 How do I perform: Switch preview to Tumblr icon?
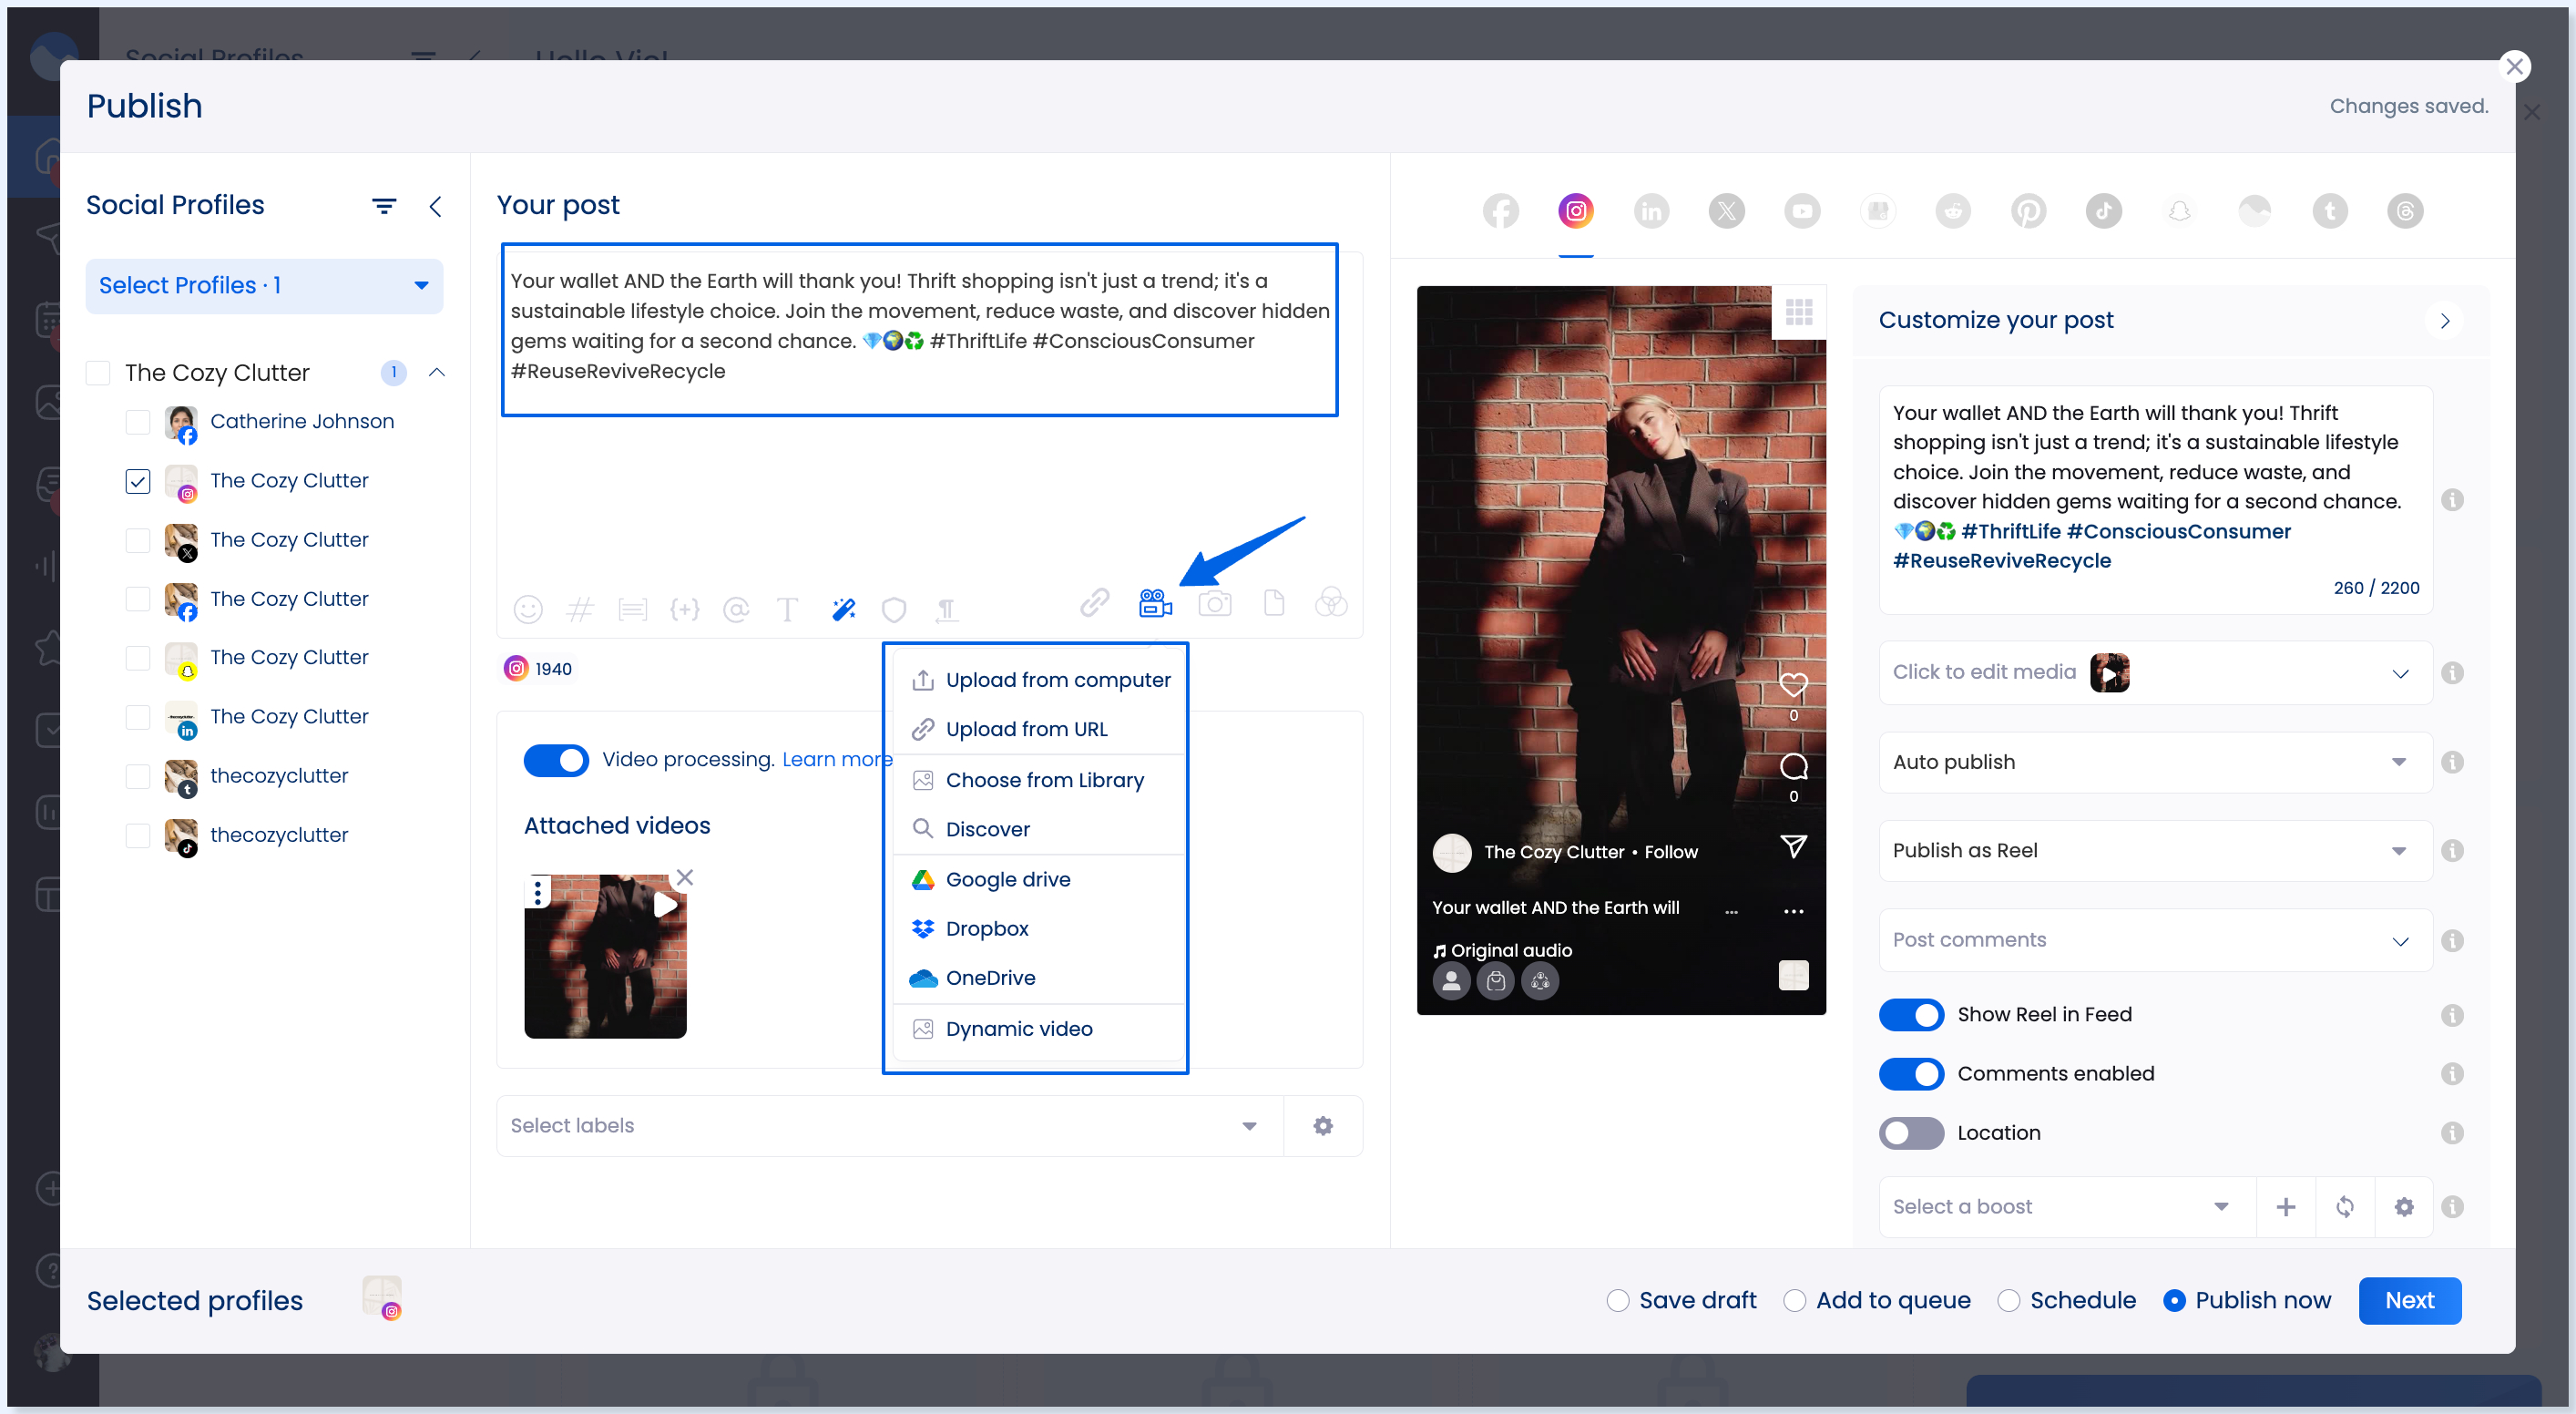coord(2330,211)
